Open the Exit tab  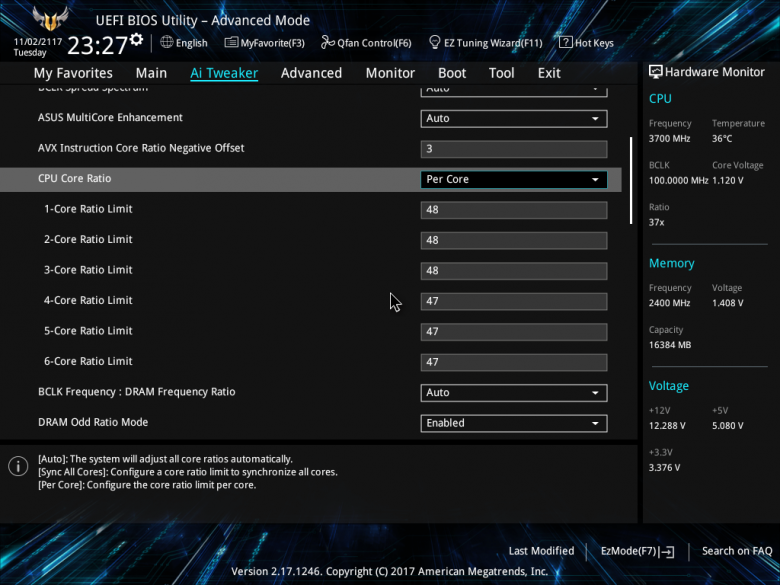point(549,73)
